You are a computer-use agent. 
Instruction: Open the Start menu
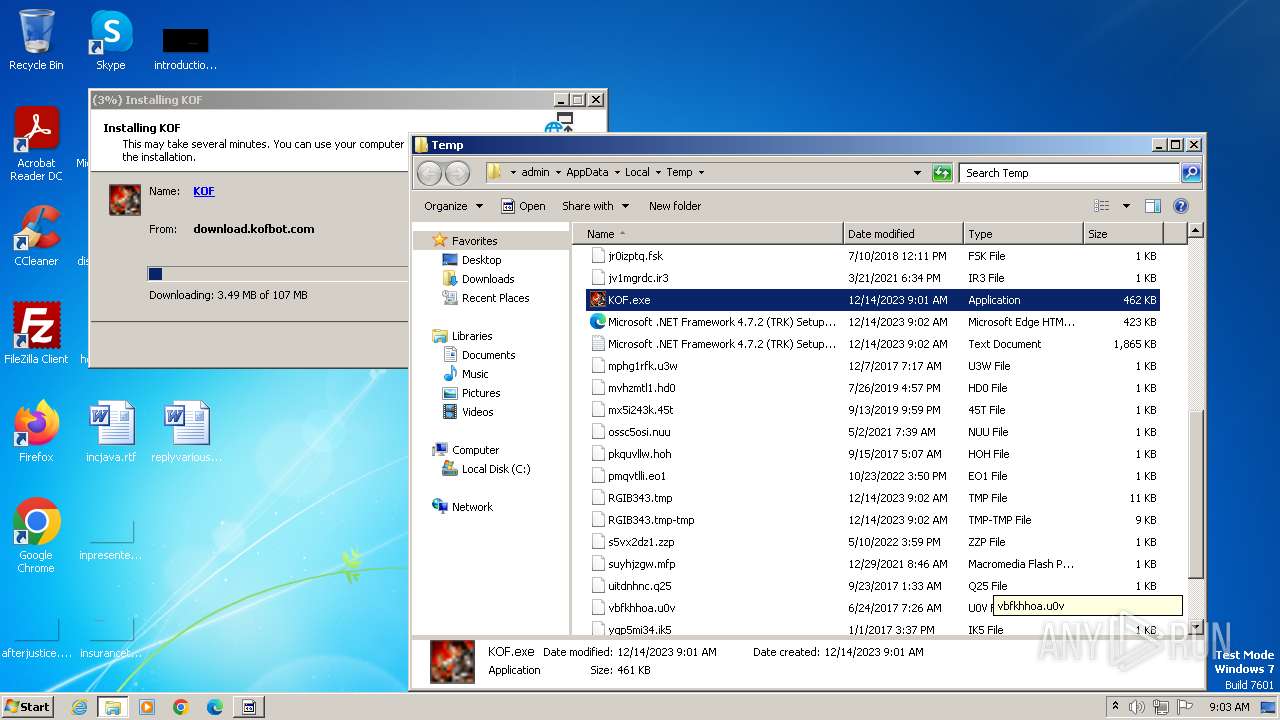28,707
